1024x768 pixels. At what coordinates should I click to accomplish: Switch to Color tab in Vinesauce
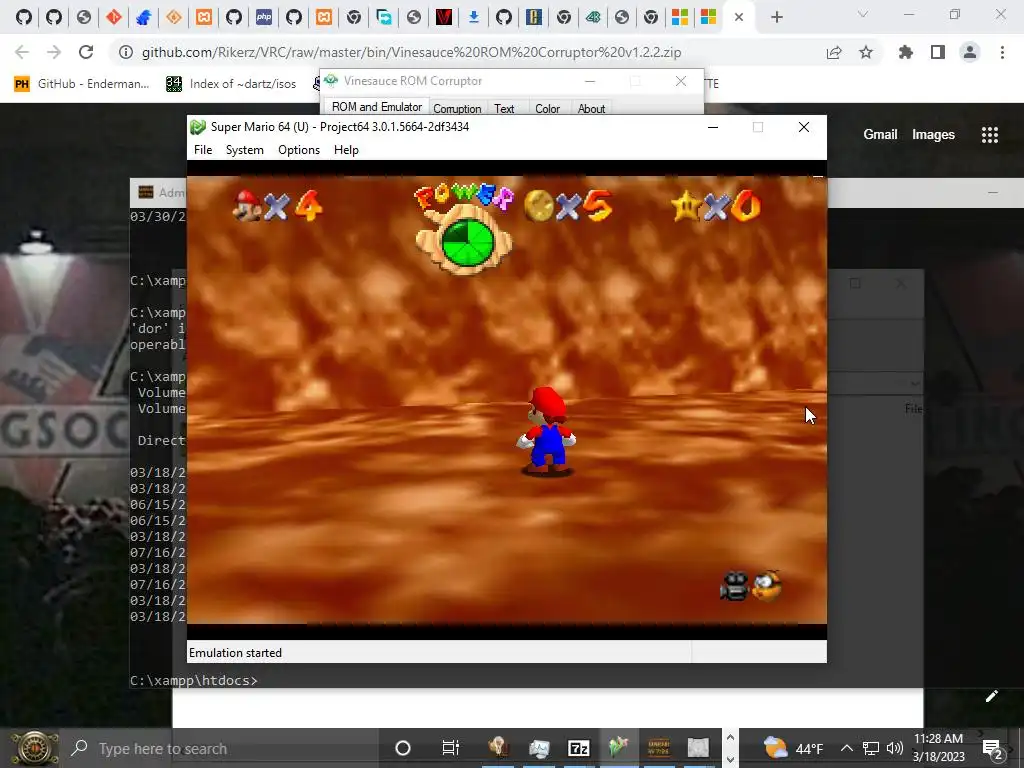click(547, 108)
